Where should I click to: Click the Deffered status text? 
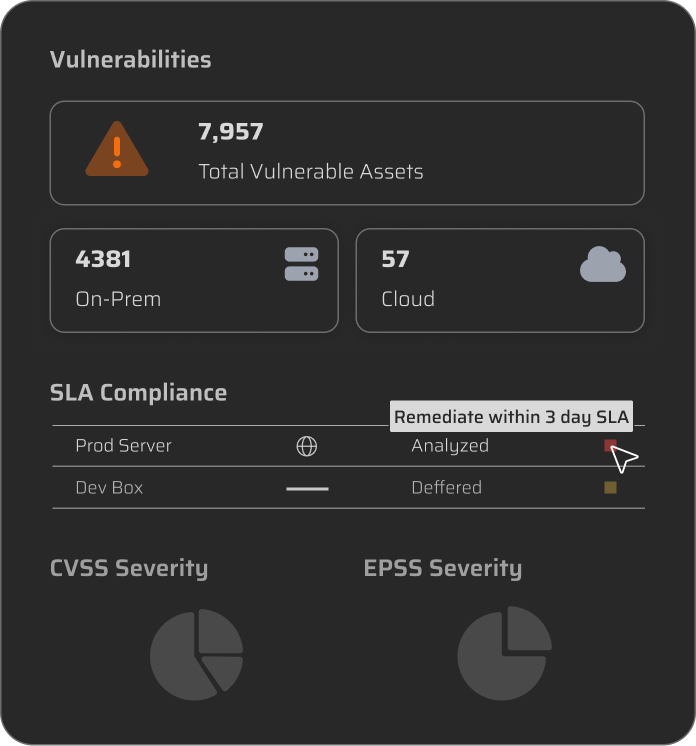coord(446,488)
